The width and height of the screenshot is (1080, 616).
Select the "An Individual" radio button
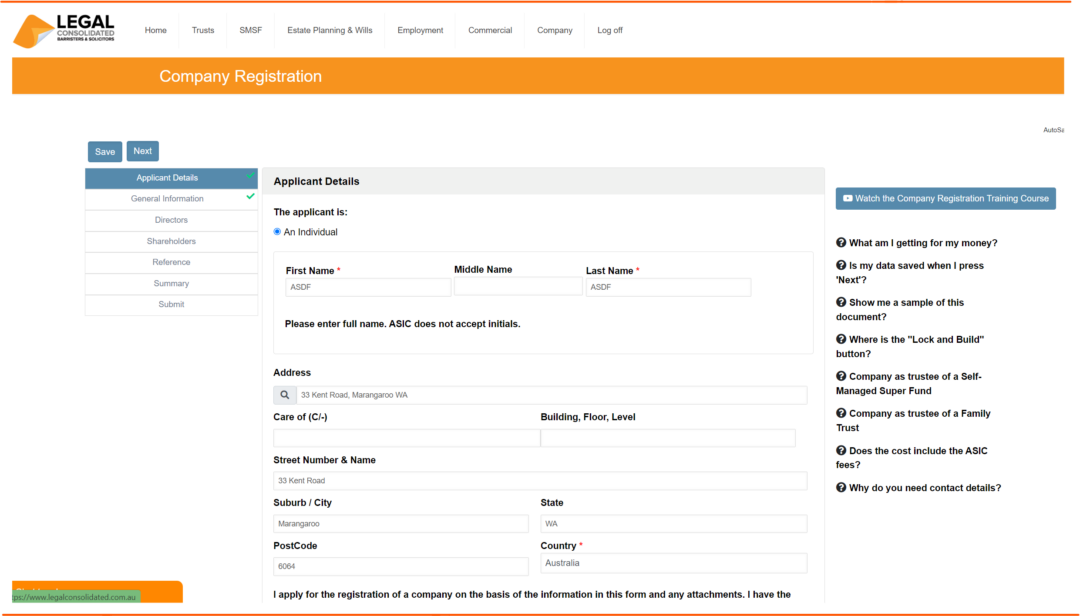click(x=276, y=231)
